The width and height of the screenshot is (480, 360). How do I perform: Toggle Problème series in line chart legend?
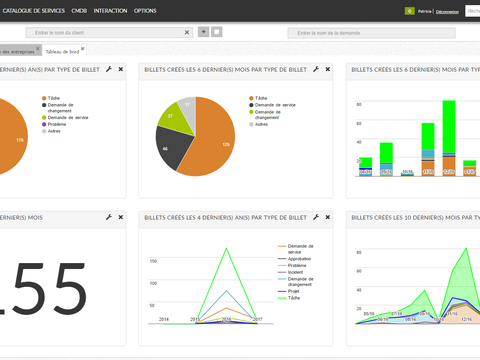292,265
